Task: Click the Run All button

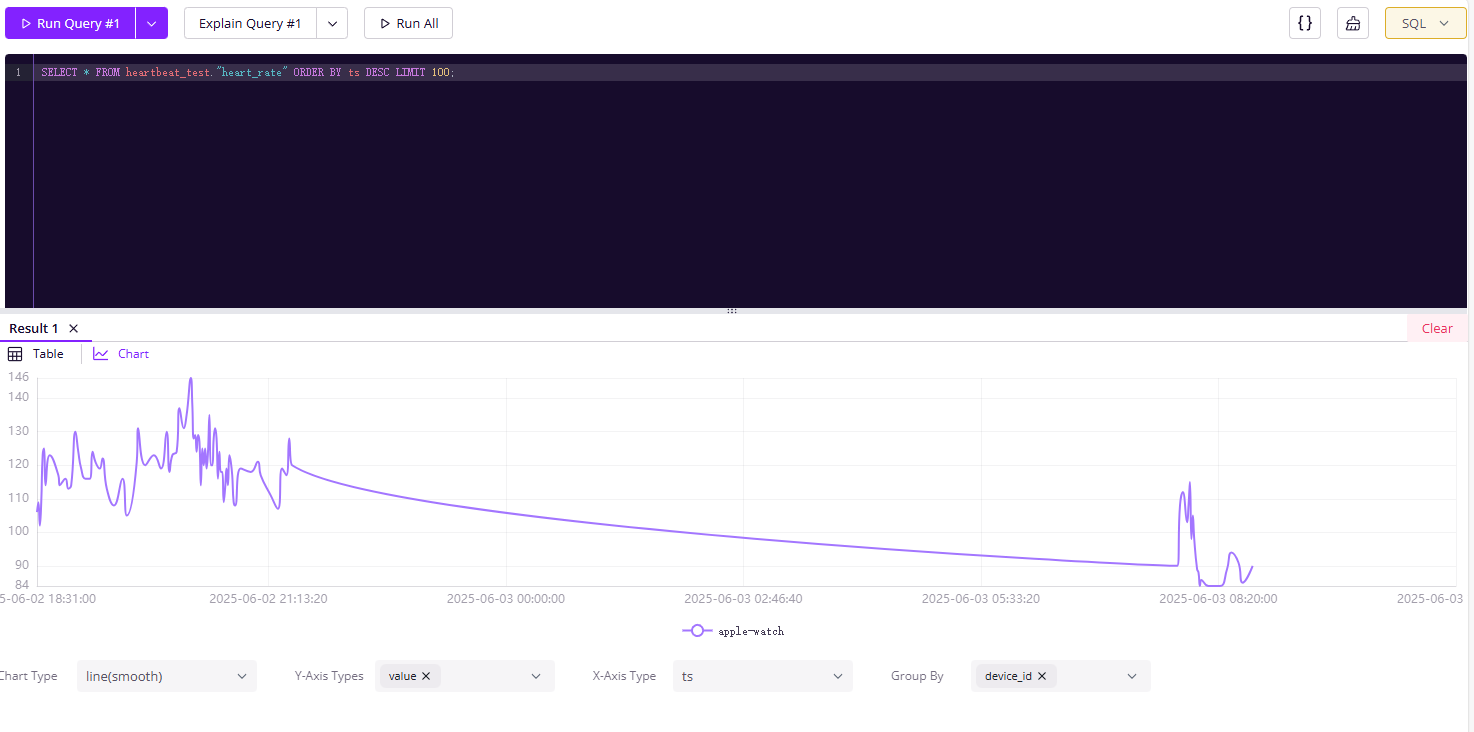Action: click(x=408, y=23)
